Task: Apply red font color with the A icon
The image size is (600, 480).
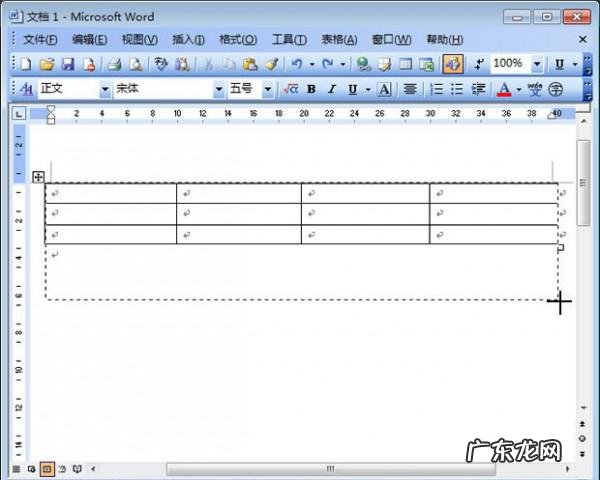Action: point(504,89)
